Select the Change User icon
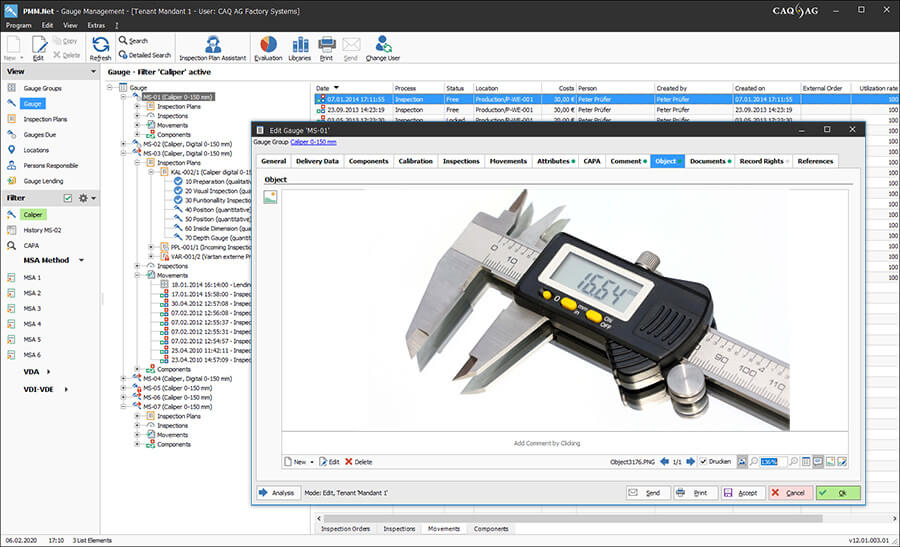This screenshot has height=547, width=900. (x=383, y=48)
